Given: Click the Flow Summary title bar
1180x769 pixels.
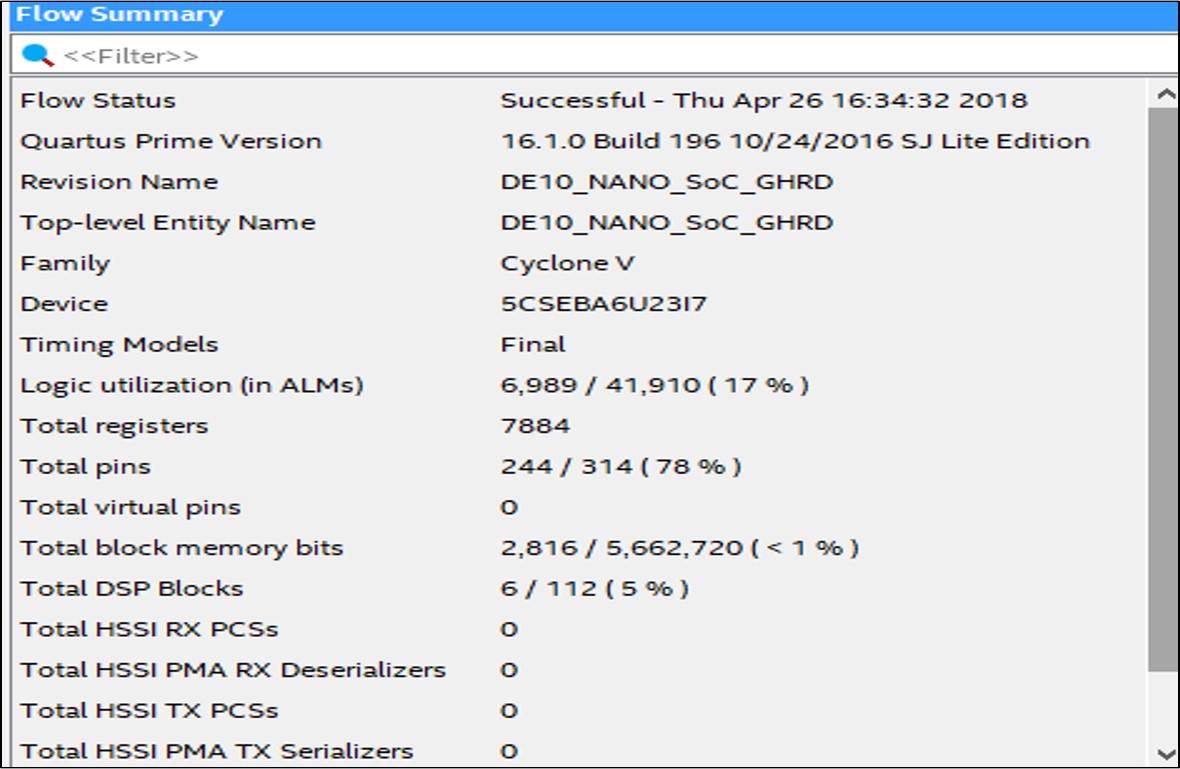Looking at the screenshot, I should (x=590, y=15).
